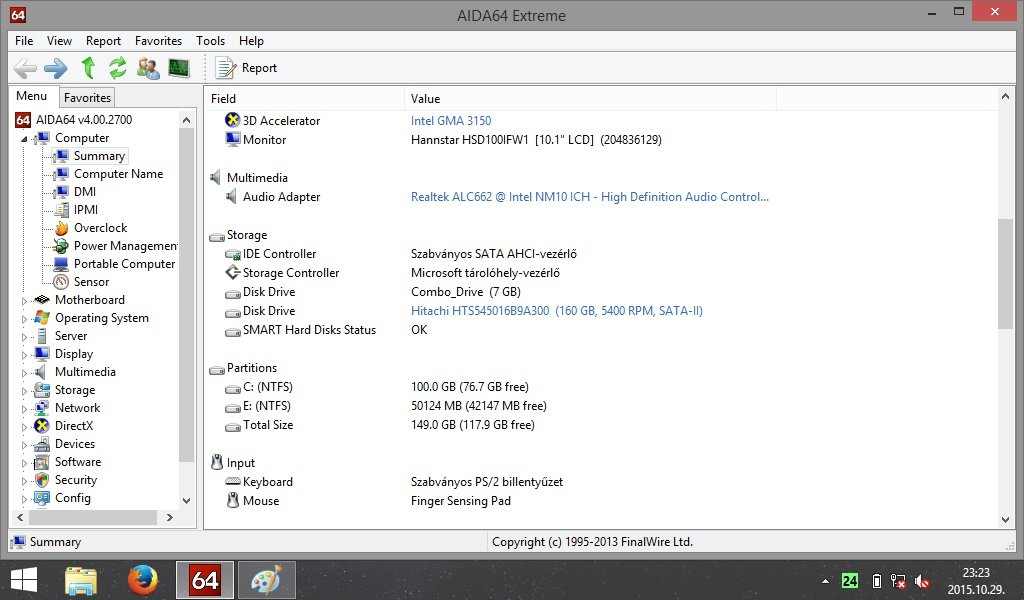Open the Help menu
Viewport: 1024px width, 600px height.
pyautogui.click(x=251, y=40)
